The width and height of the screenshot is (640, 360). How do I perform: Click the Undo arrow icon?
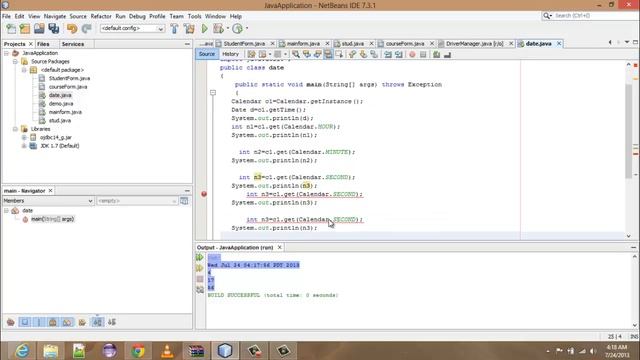[72, 29]
